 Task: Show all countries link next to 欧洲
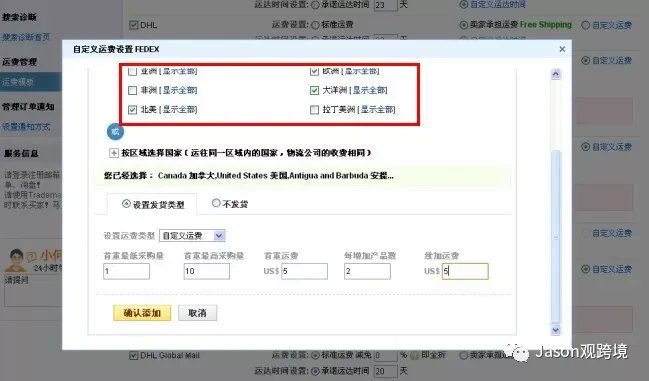click(x=361, y=71)
